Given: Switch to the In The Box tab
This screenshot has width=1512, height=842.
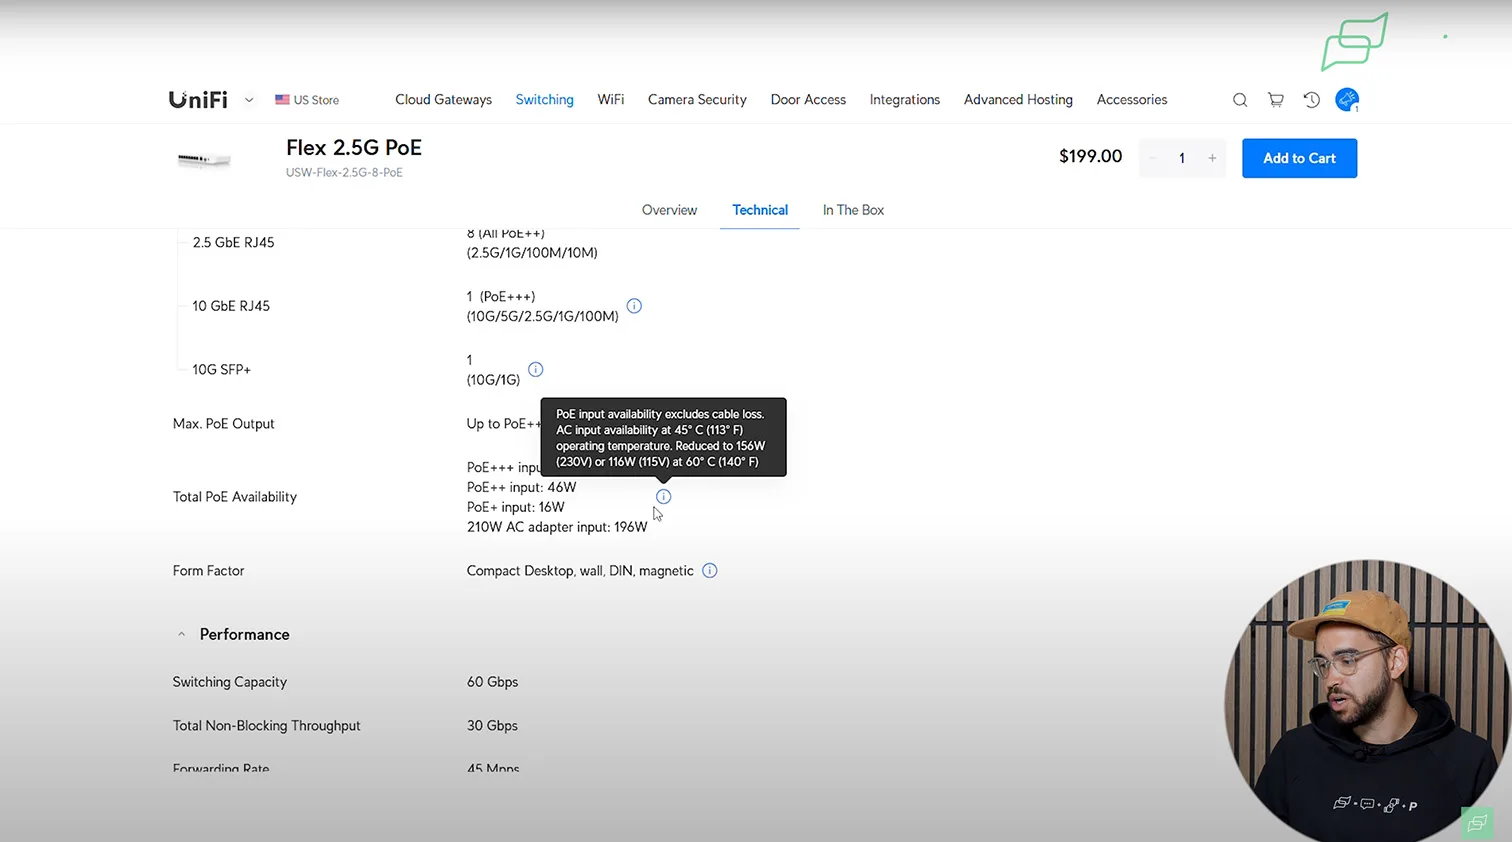Looking at the screenshot, I should coord(853,210).
